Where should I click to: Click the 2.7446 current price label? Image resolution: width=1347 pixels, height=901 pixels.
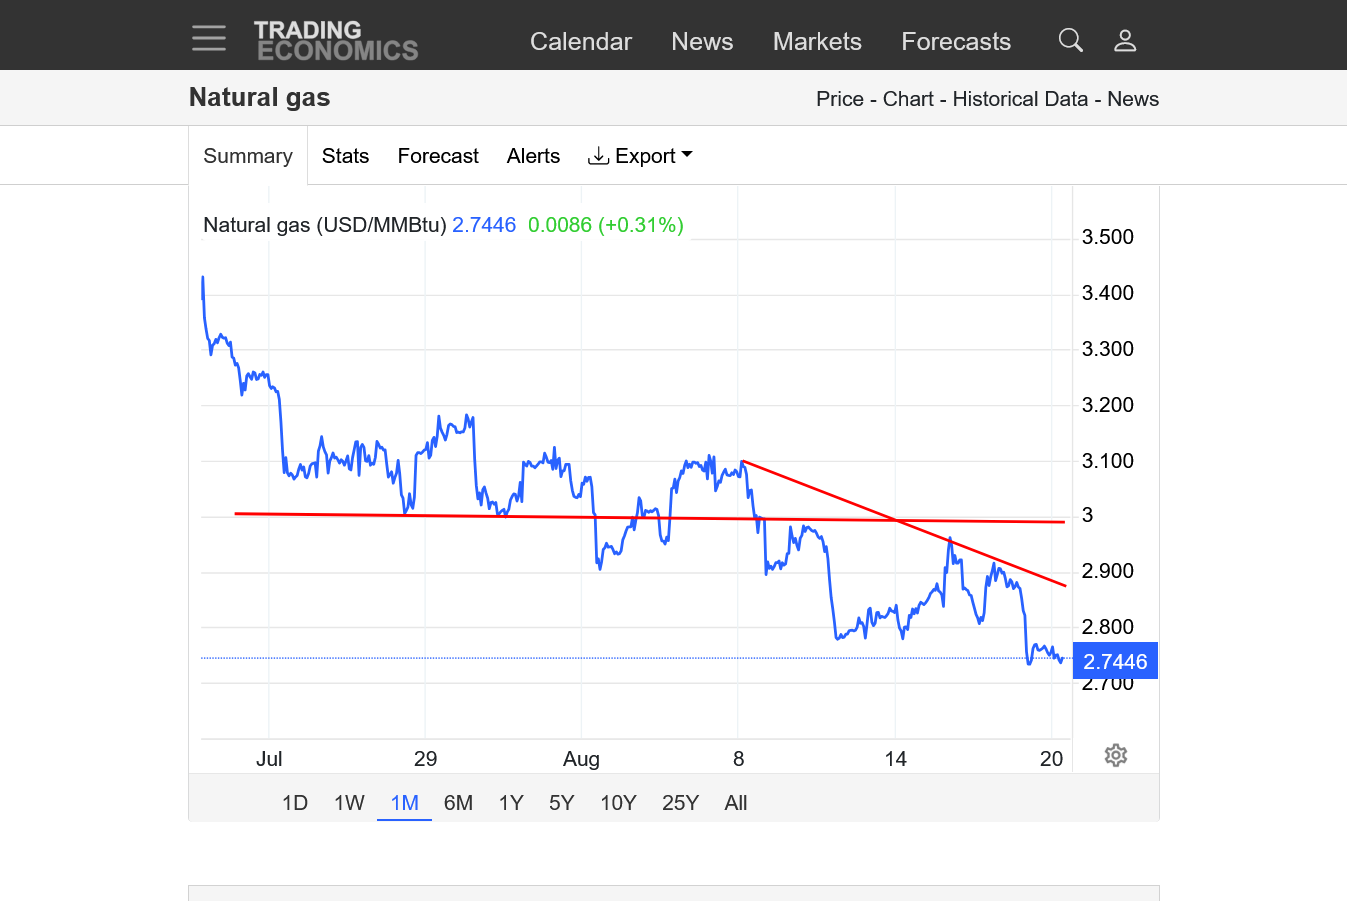[1115, 662]
